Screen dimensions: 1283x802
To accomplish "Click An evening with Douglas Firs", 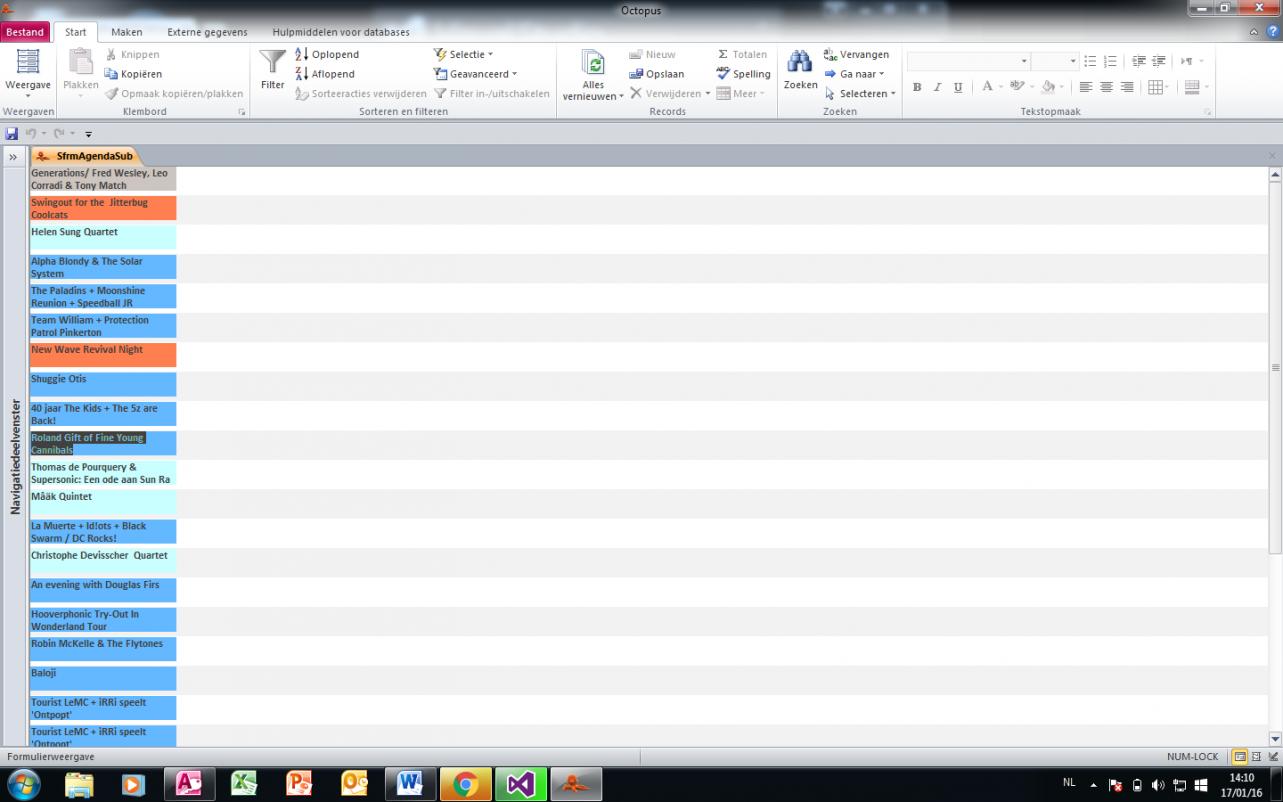I will point(103,590).
